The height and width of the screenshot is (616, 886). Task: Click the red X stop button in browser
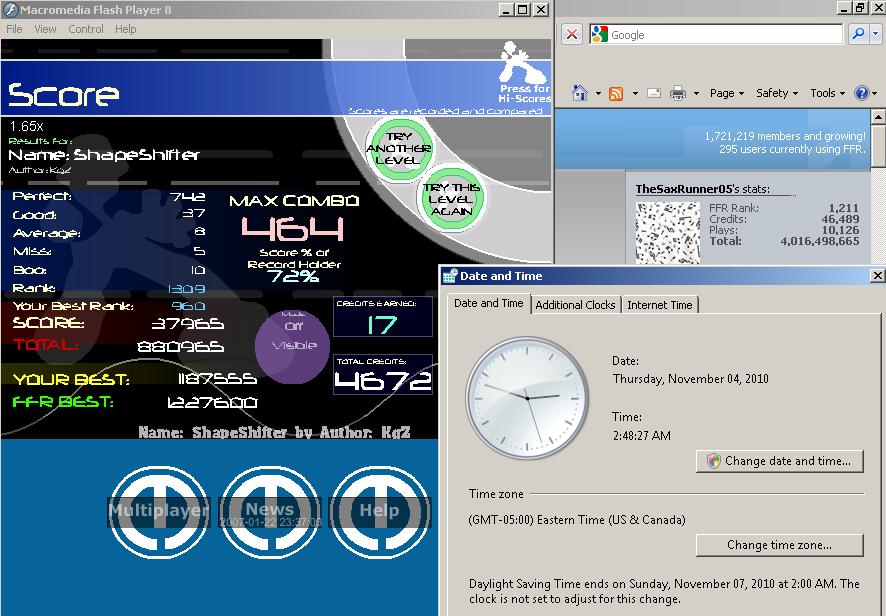coord(572,34)
